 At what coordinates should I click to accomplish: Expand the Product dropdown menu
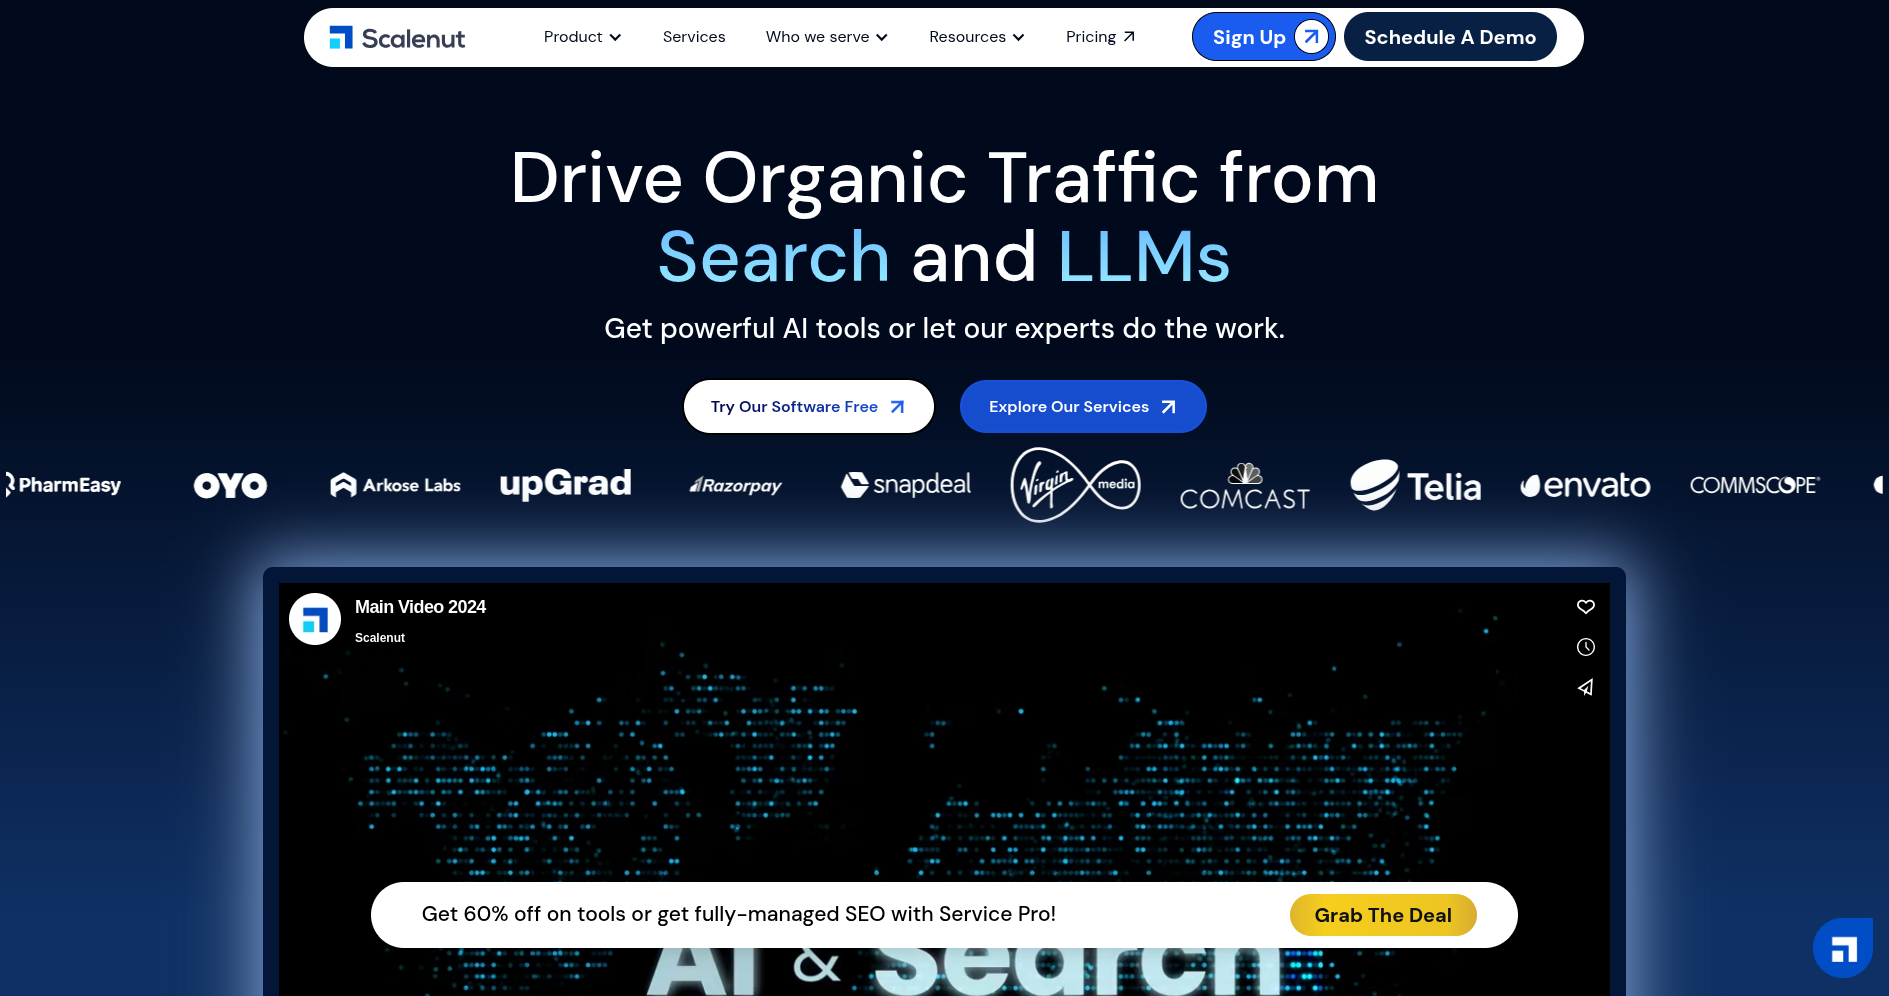point(582,37)
